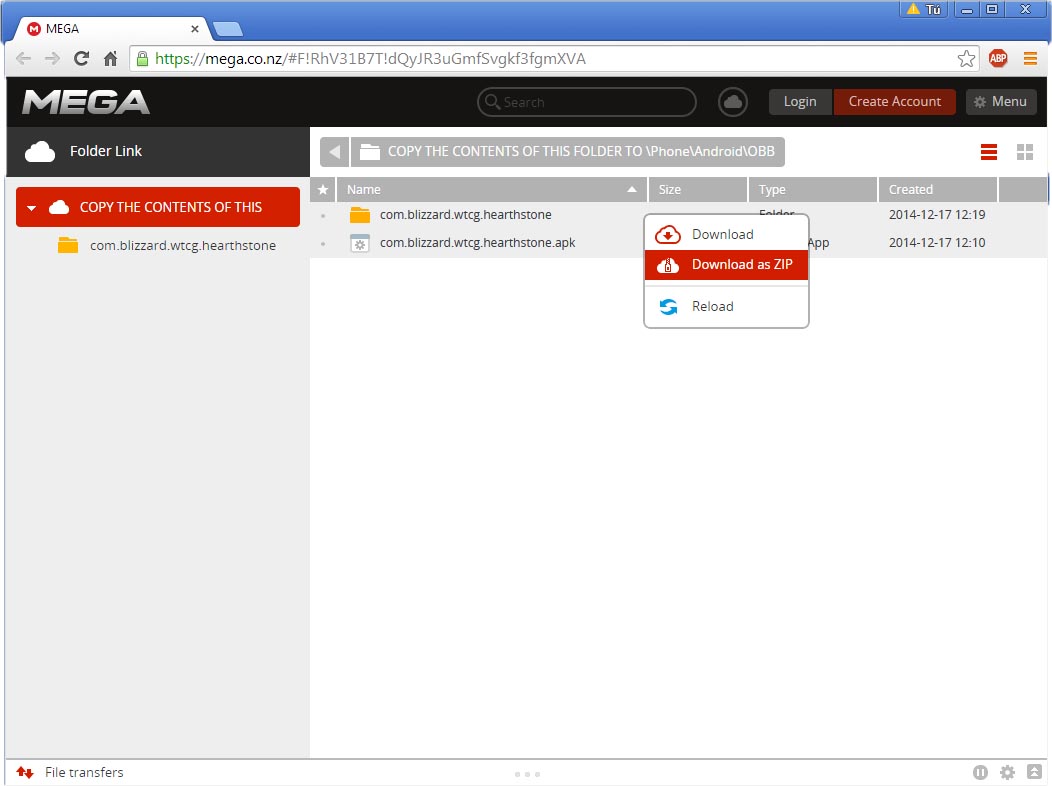Click the Type column header
1052x786 pixels.
[812, 190]
